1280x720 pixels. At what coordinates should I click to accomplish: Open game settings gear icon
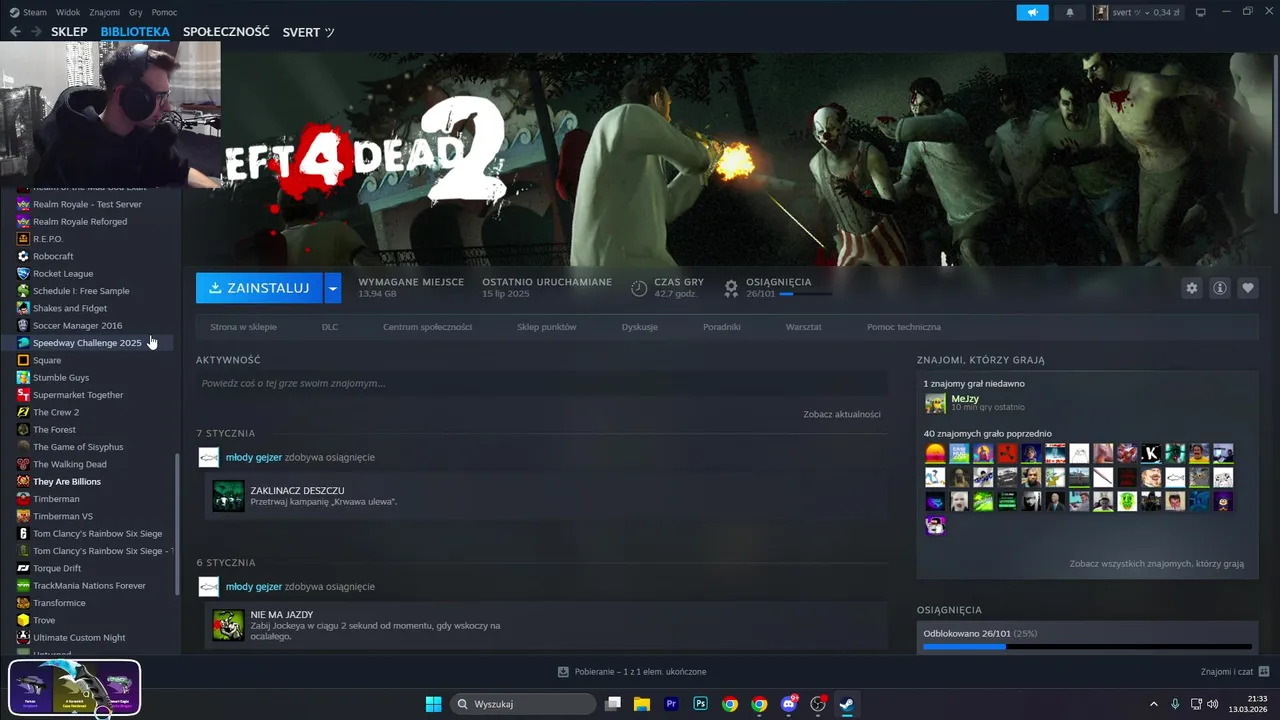point(1191,288)
